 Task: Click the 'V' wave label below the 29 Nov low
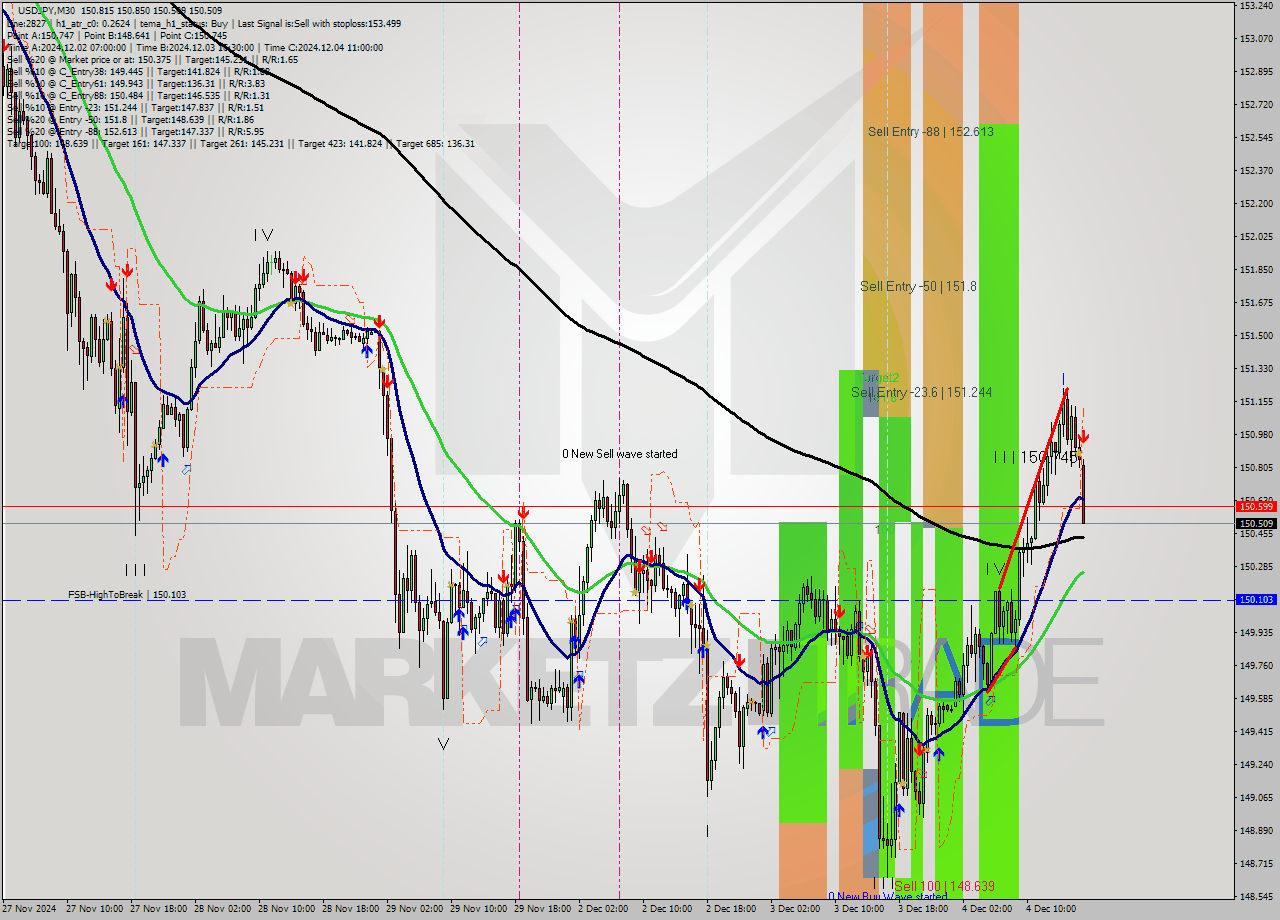[444, 743]
